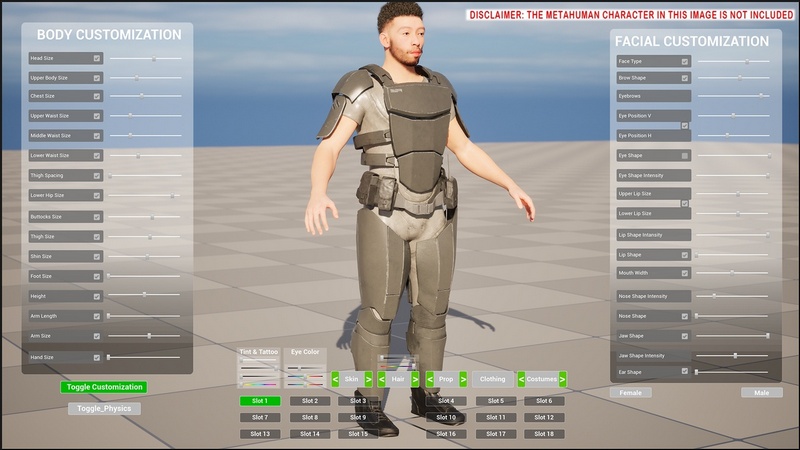Toggle the Head Size checkbox
The width and height of the screenshot is (800, 450).
[x=97, y=59]
